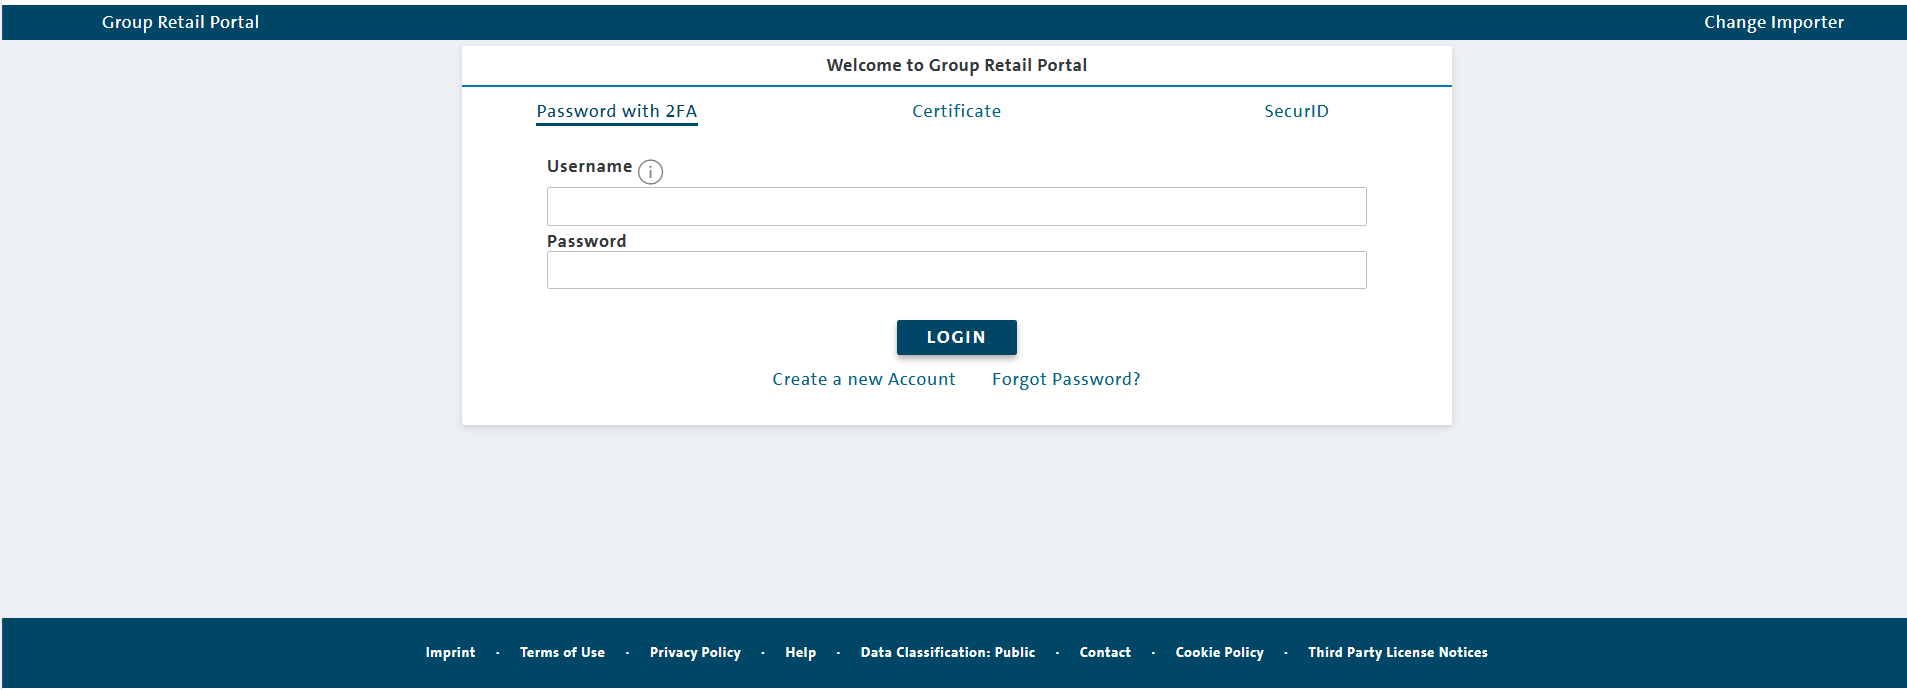
Task: Open Terms of Use footer link
Action: coord(562,652)
